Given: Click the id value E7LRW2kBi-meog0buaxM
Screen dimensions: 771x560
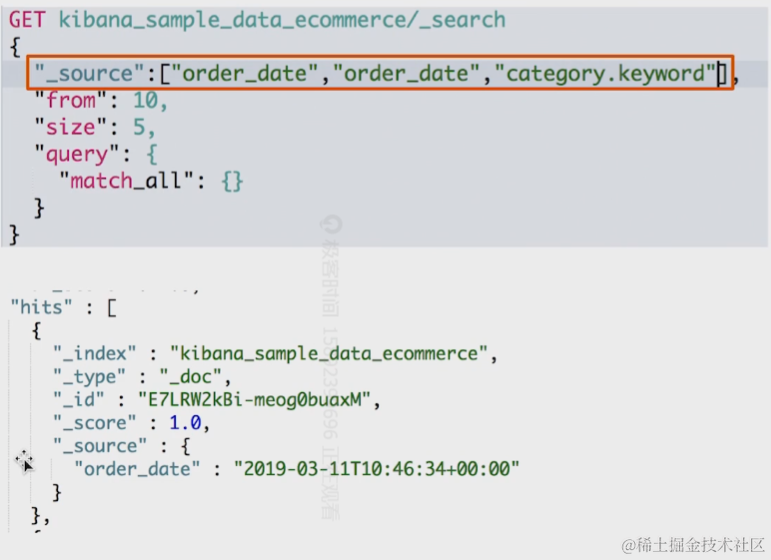Looking at the screenshot, I should (254, 400).
